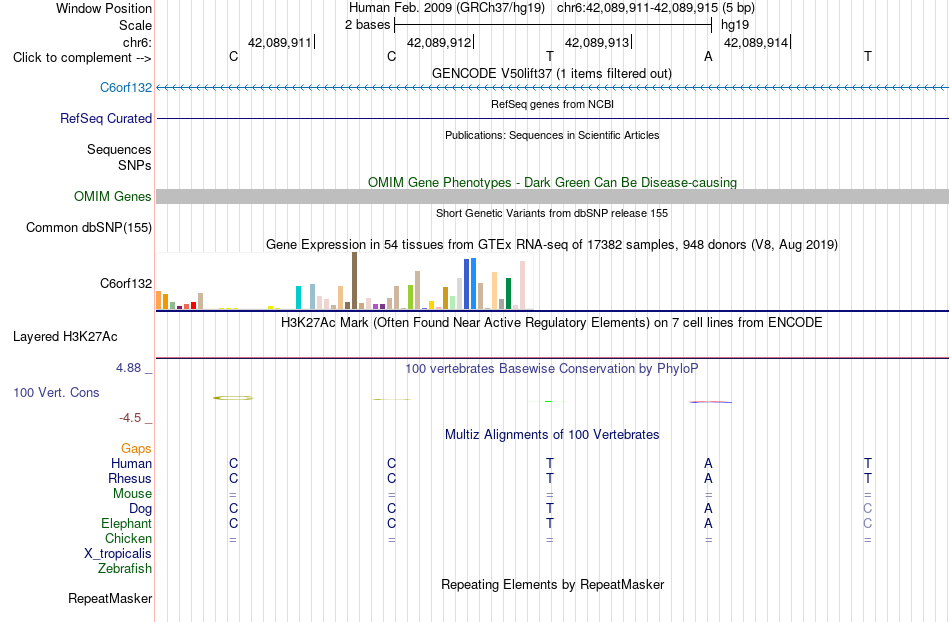Viewport: 950px width, 622px height.
Task: Open the 100 Vert. Cons track label
Action: pos(56,392)
